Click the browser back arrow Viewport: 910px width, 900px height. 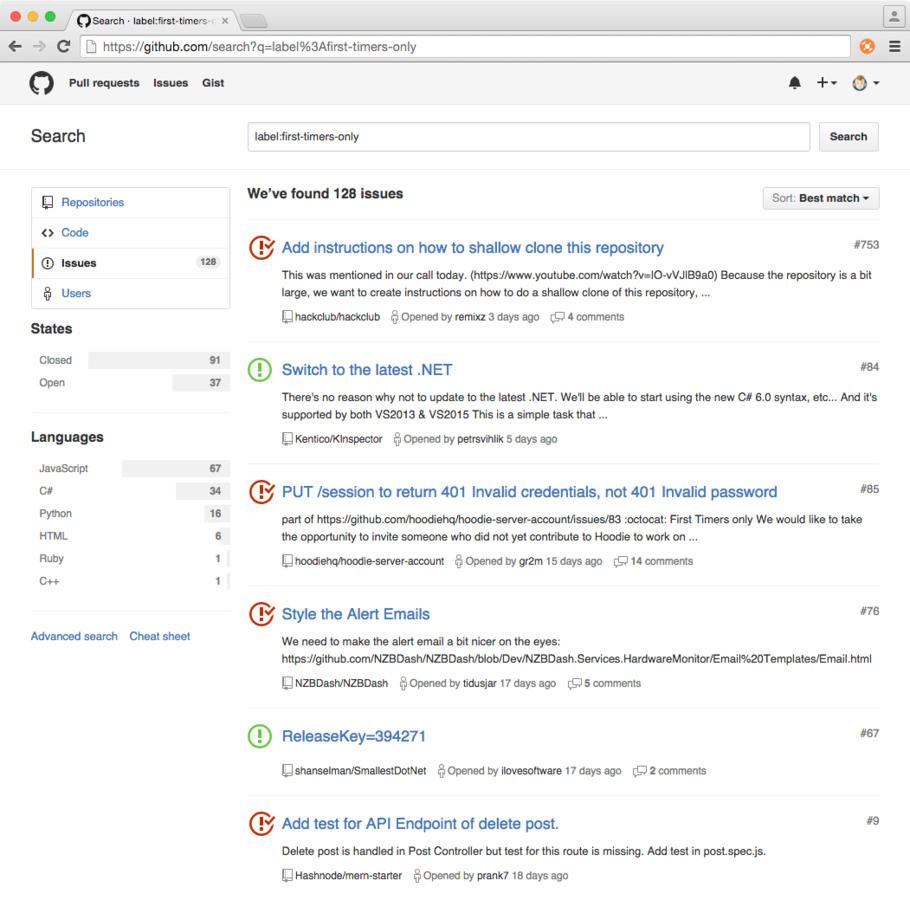[15, 46]
